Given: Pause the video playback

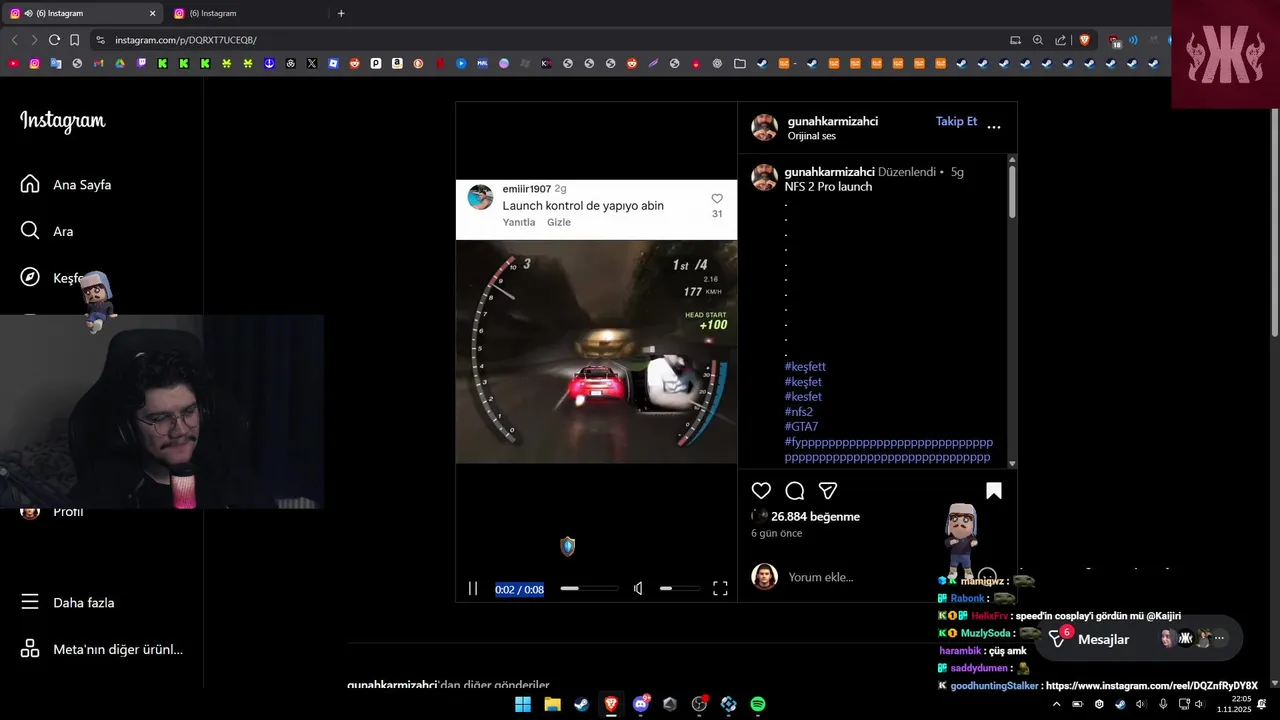Looking at the screenshot, I should 473,589.
